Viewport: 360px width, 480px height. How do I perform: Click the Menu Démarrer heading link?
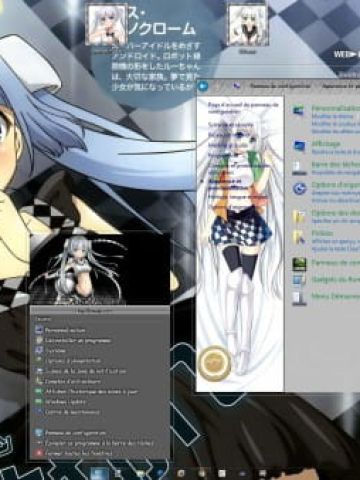336,296
